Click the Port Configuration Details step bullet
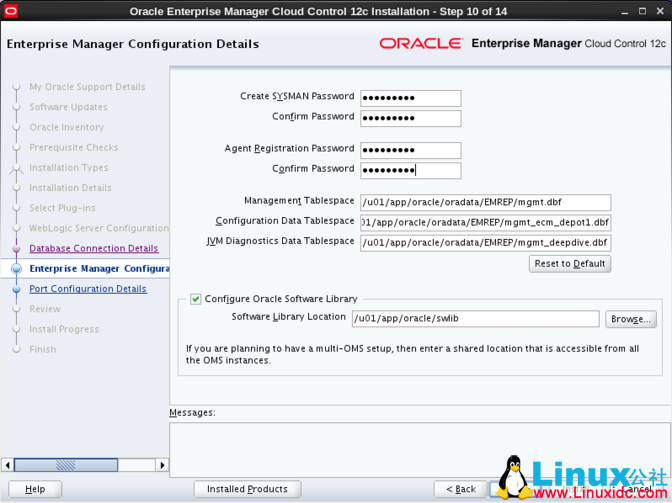Screen dimensions: 672x503 16,289
